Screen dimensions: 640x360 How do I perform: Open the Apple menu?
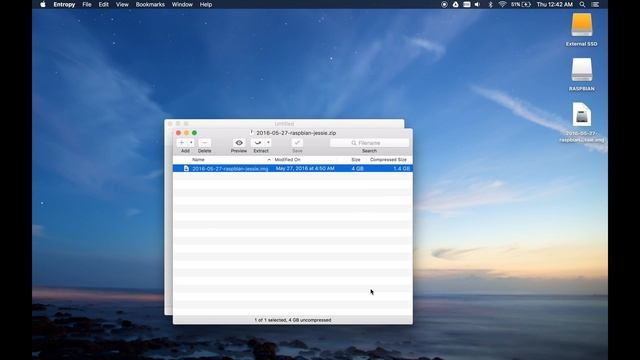(x=43, y=4)
